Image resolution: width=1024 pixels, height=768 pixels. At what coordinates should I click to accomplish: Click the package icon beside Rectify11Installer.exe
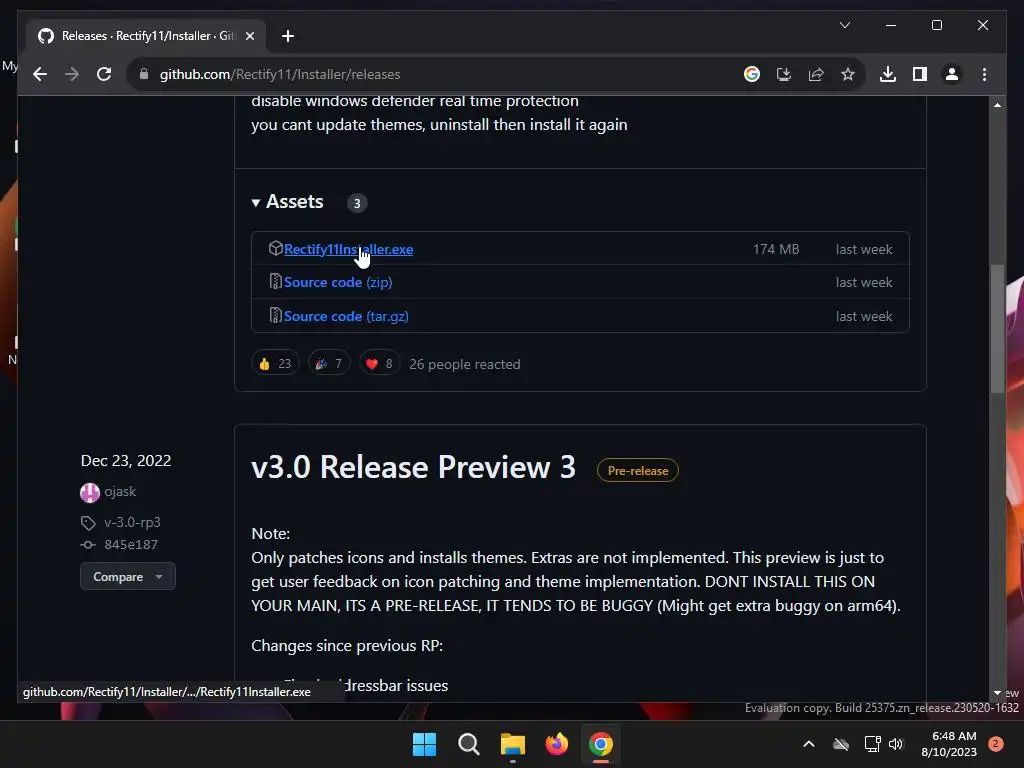[x=276, y=248]
